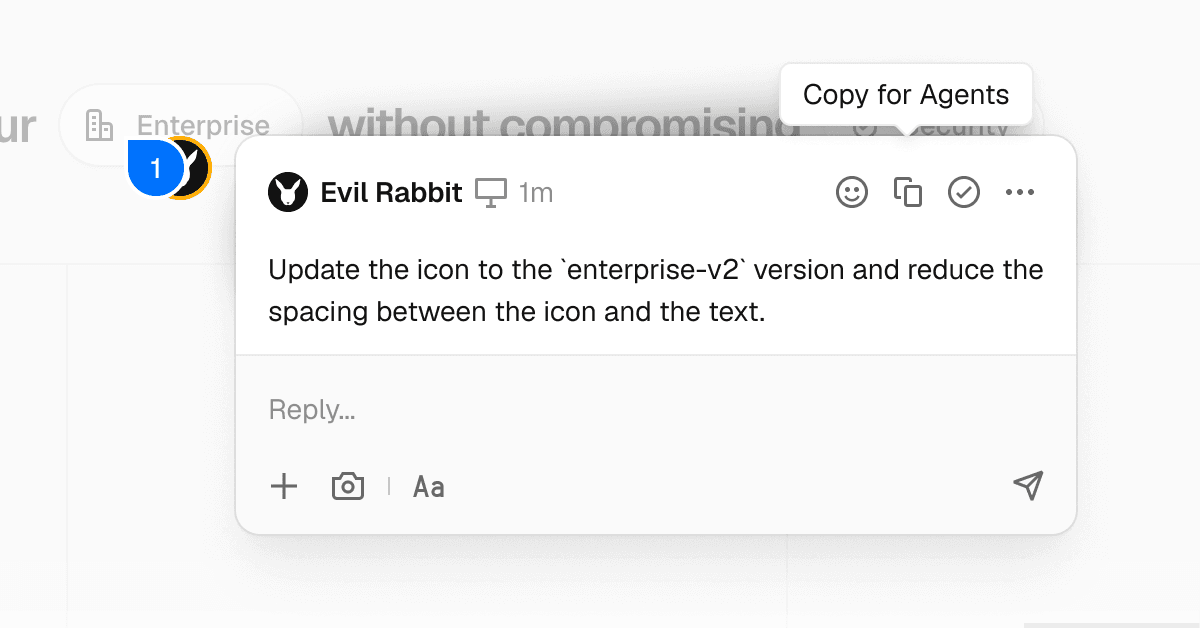This screenshot has width=1200, height=628.
Task: Resolve the comment with the checkmark icon
Action: click(963, 192)
